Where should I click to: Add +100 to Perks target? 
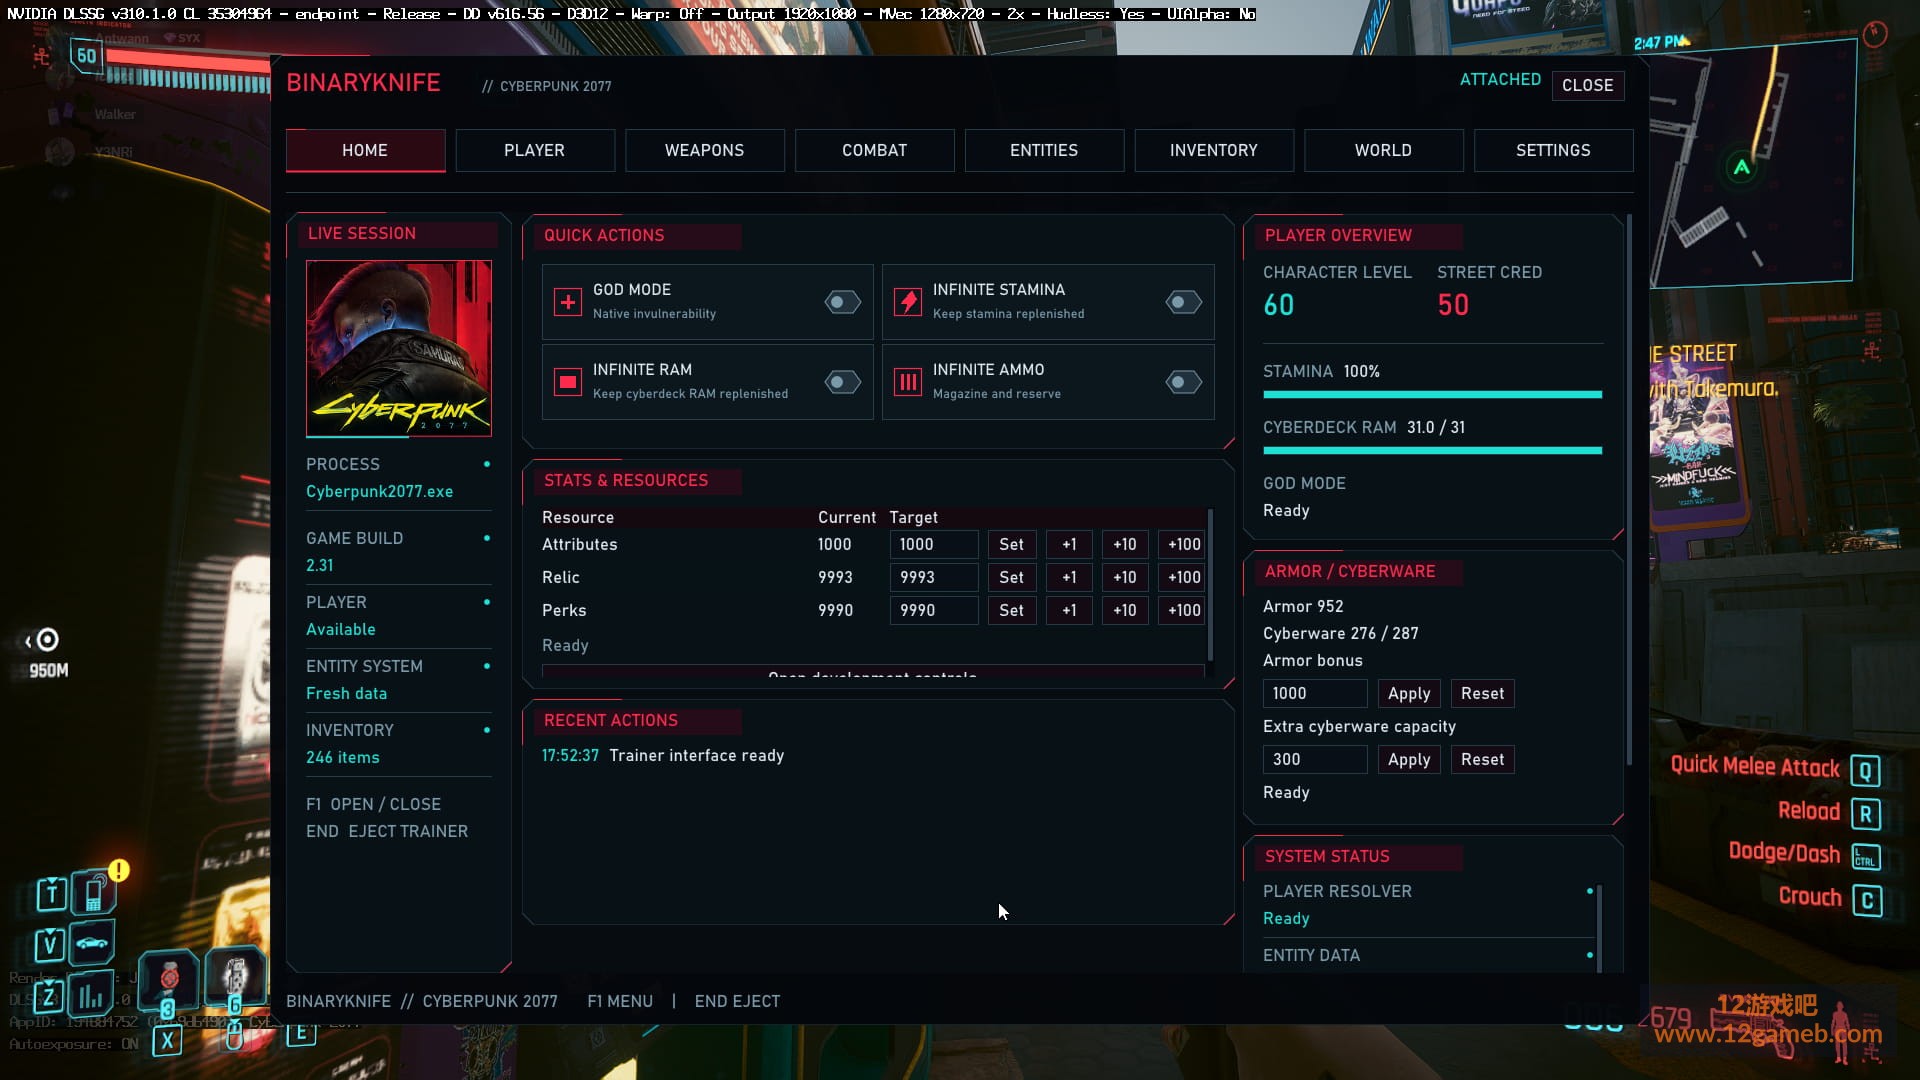tap(1184, 610)
